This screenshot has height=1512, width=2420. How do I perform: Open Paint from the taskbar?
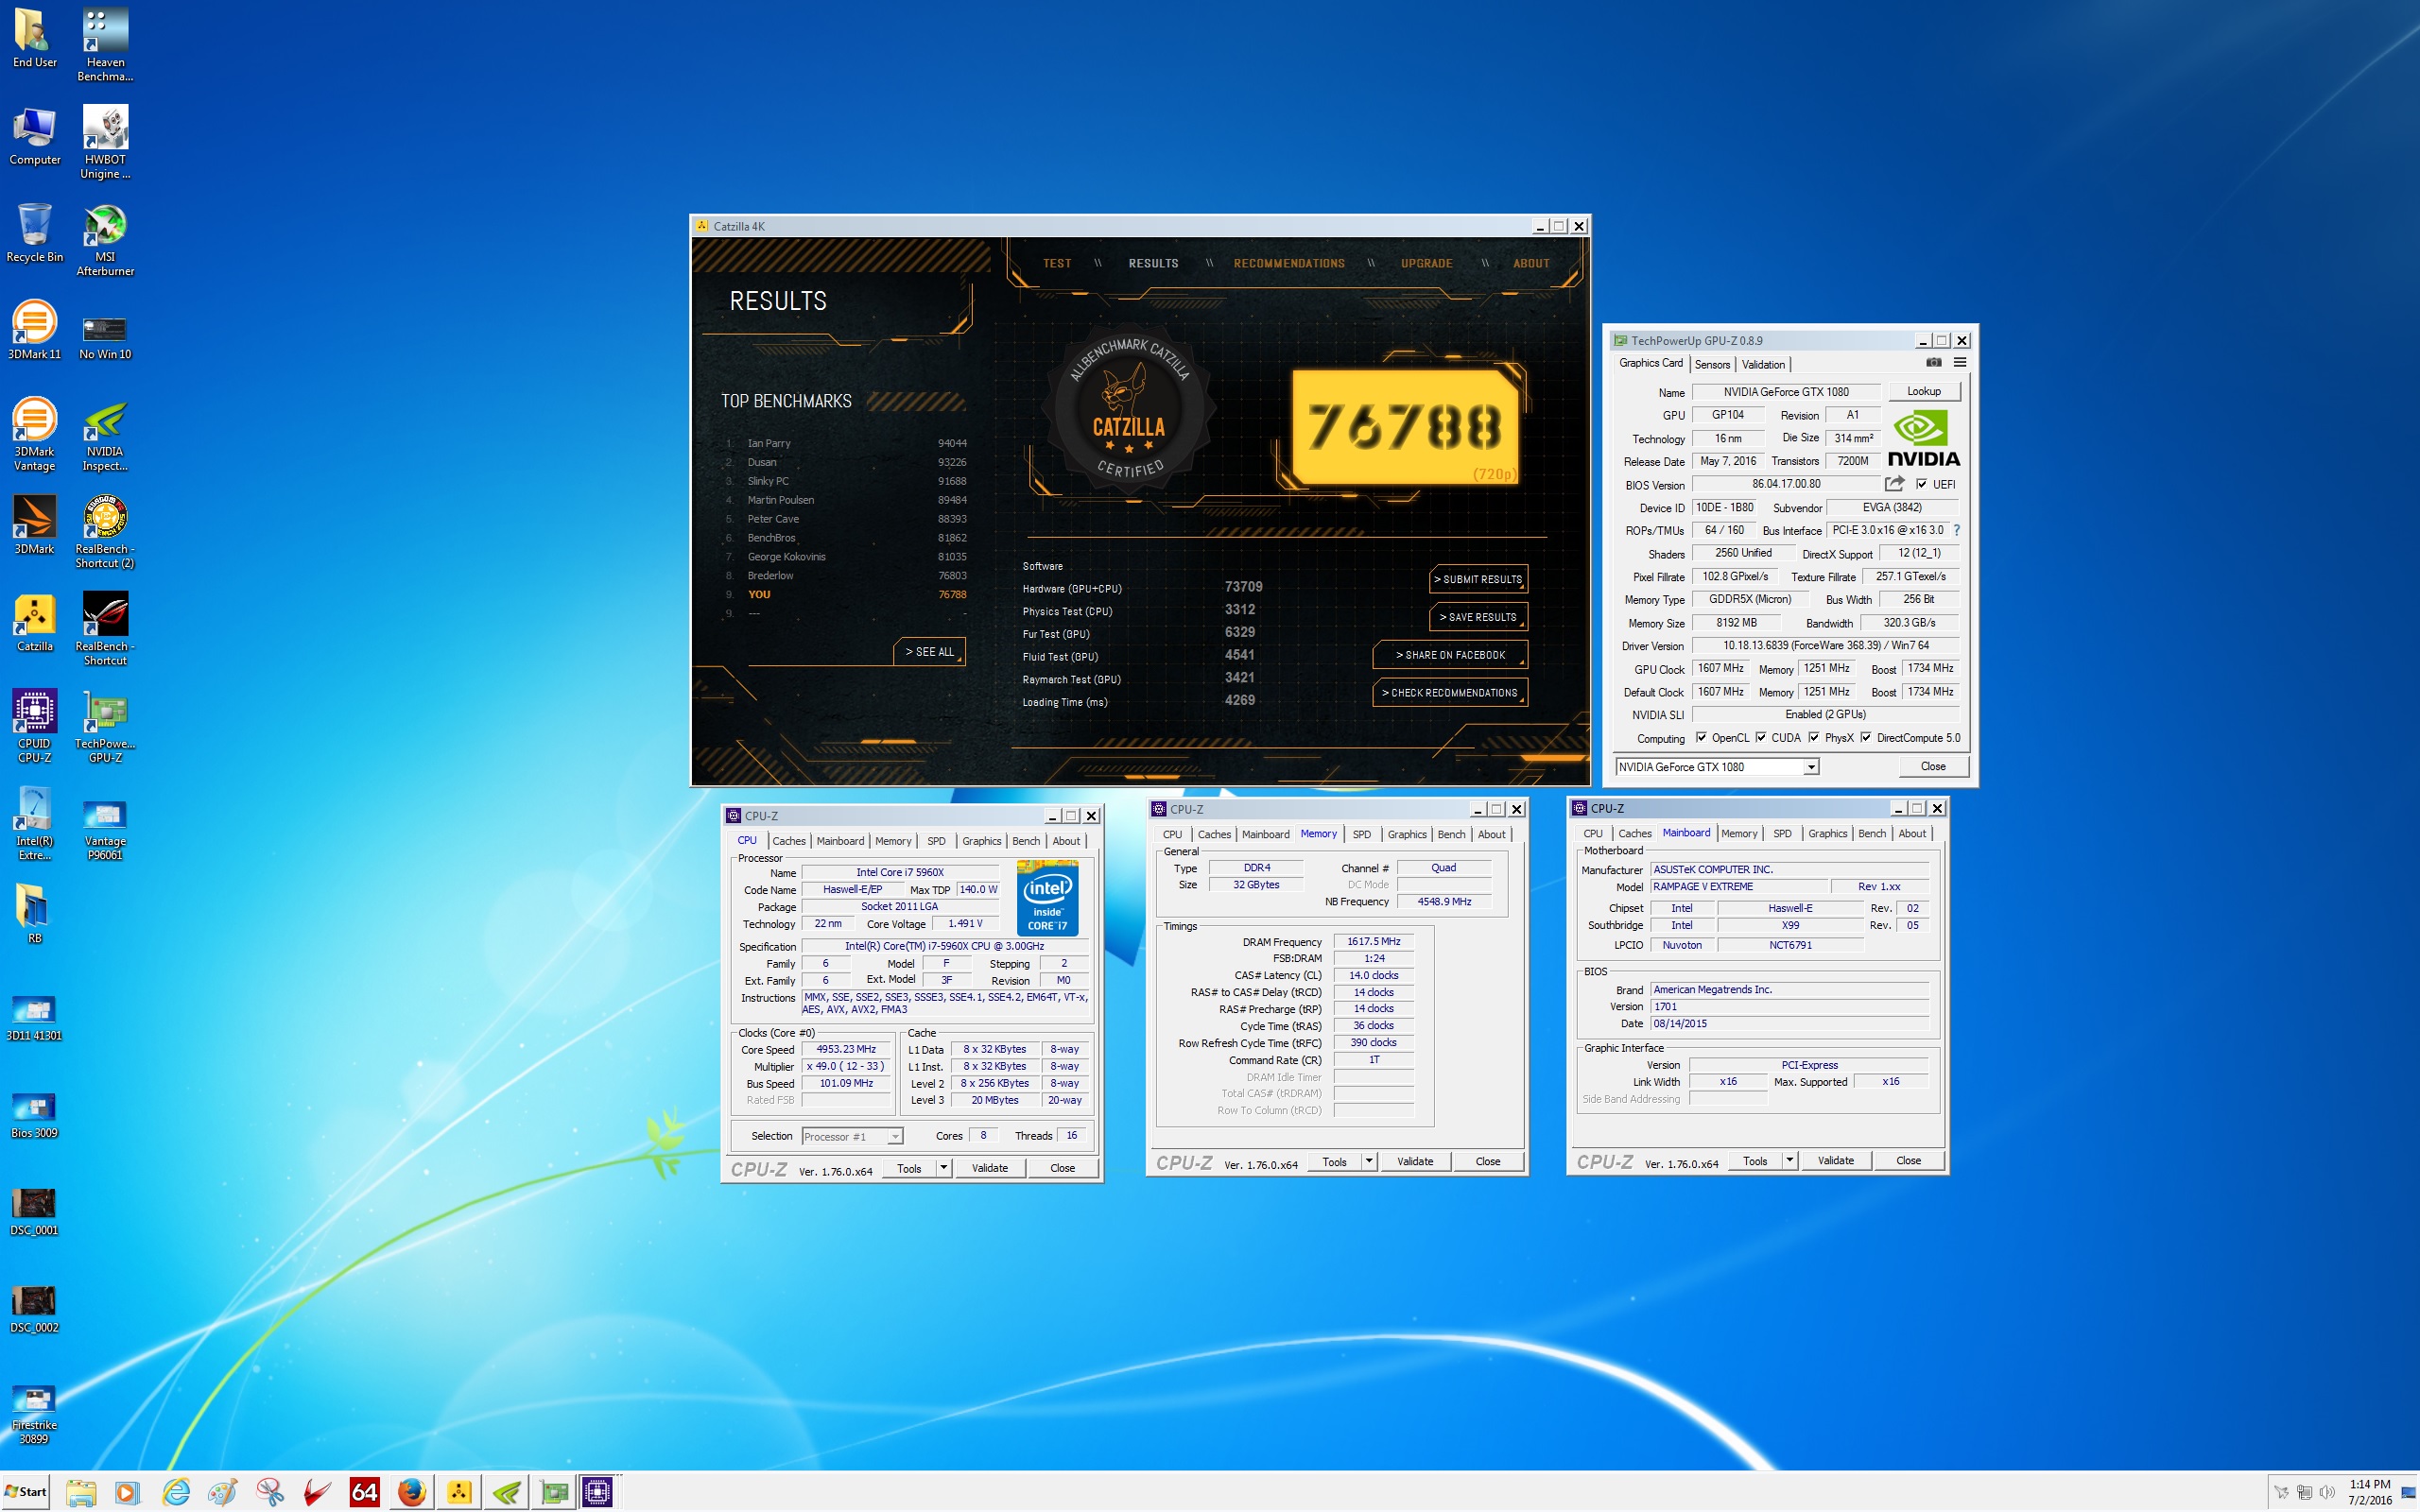click(222, 1492)
